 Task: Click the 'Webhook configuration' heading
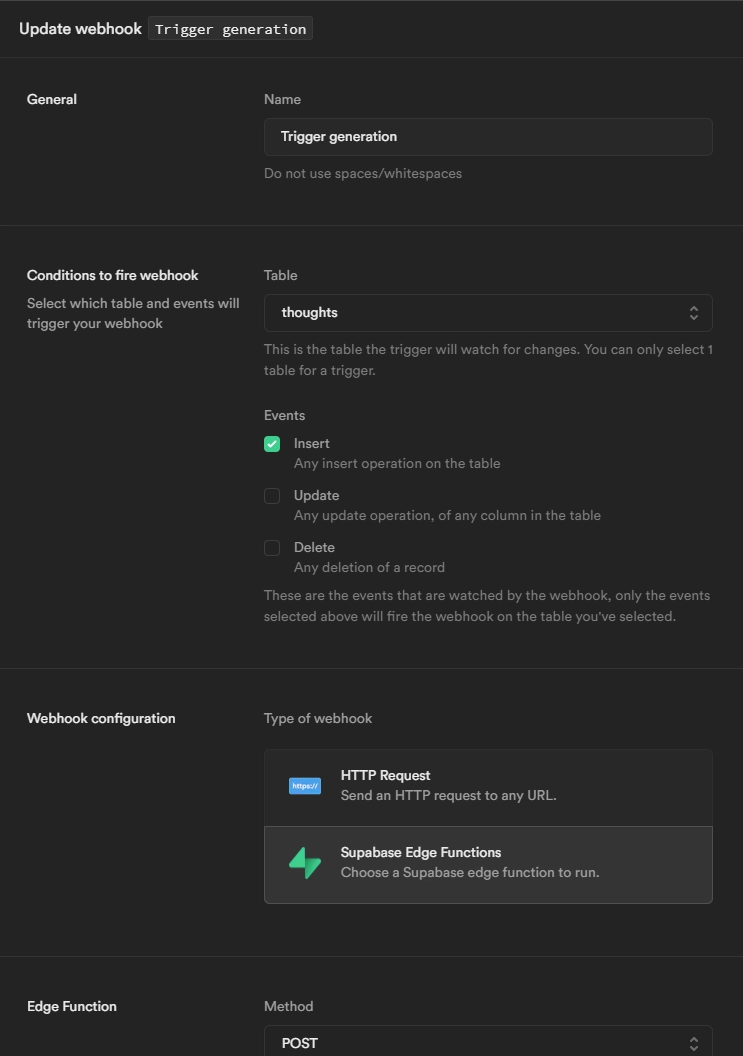tap(101, 719)
